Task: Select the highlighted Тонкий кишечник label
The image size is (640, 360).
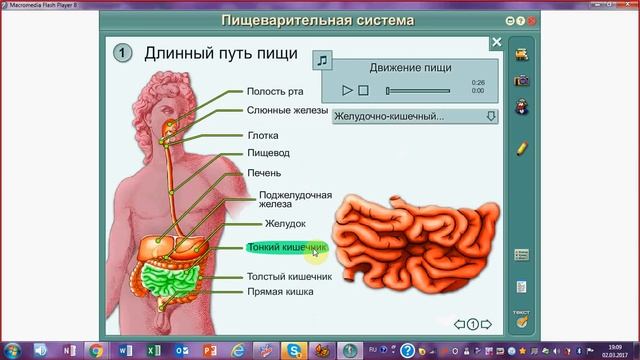Action: pyautogui.click(x=287, y=247)
